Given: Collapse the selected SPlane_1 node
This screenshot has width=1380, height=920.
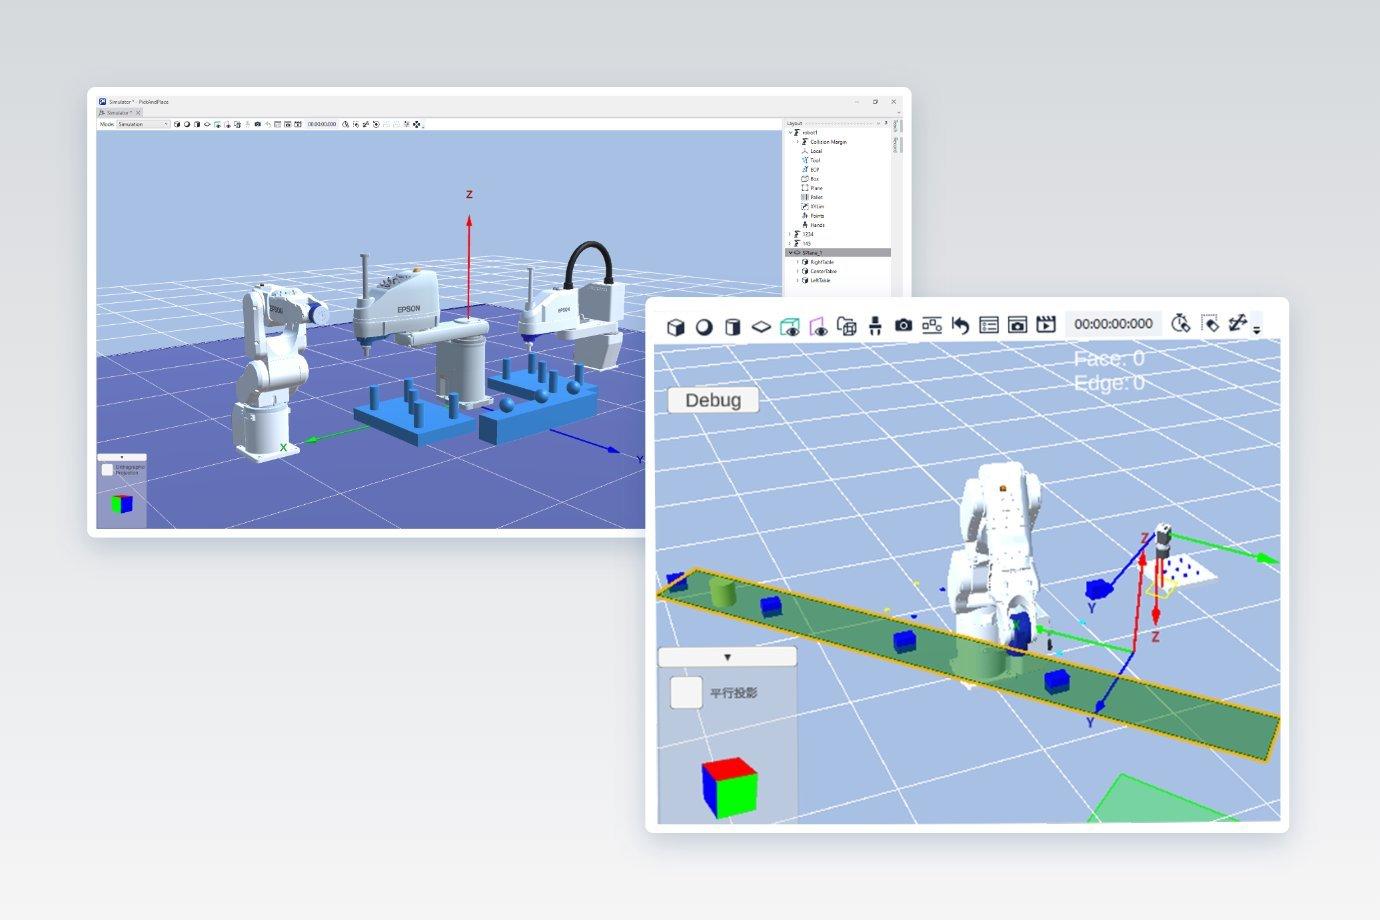Looking at the screenshot, I should pyautogui.click(x=790, y=253).
